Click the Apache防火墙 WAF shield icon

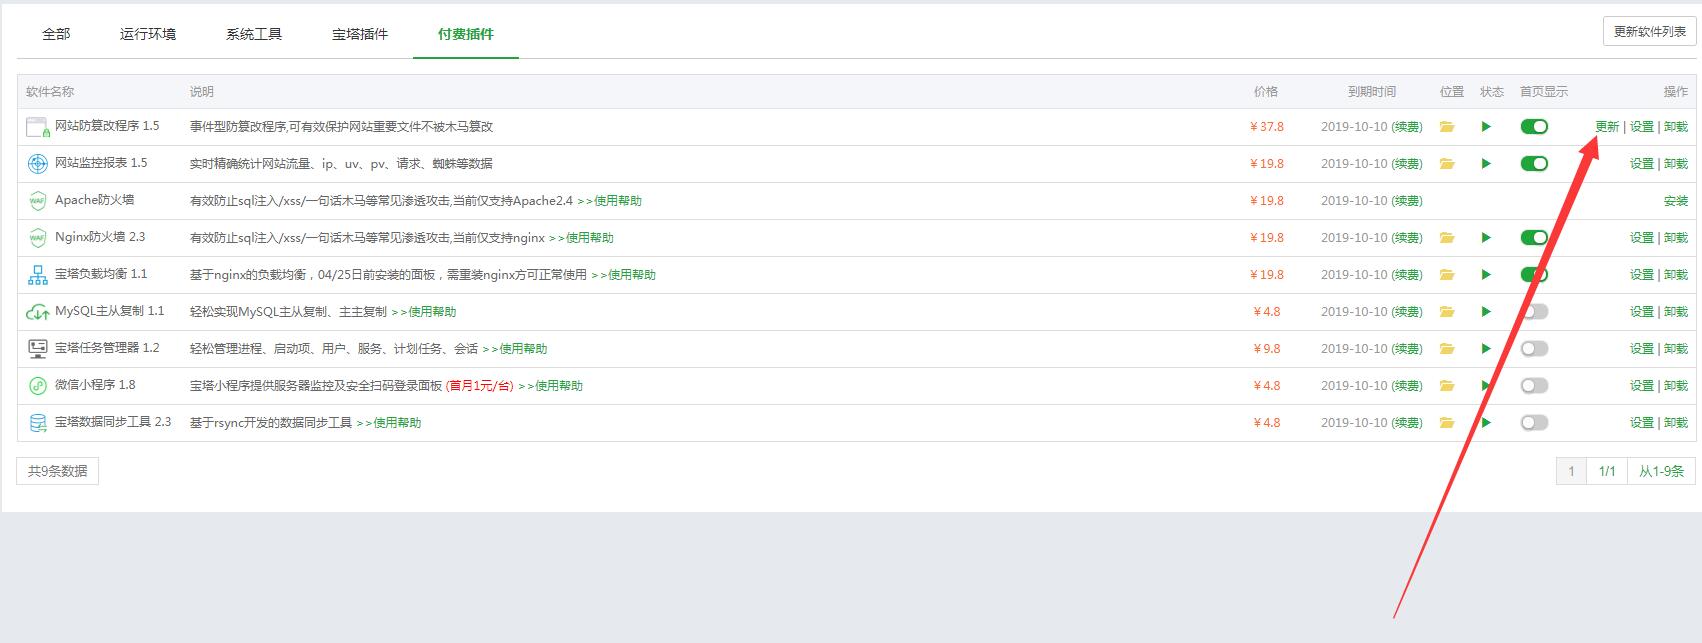pyautogui.click(x=38, y=201)
